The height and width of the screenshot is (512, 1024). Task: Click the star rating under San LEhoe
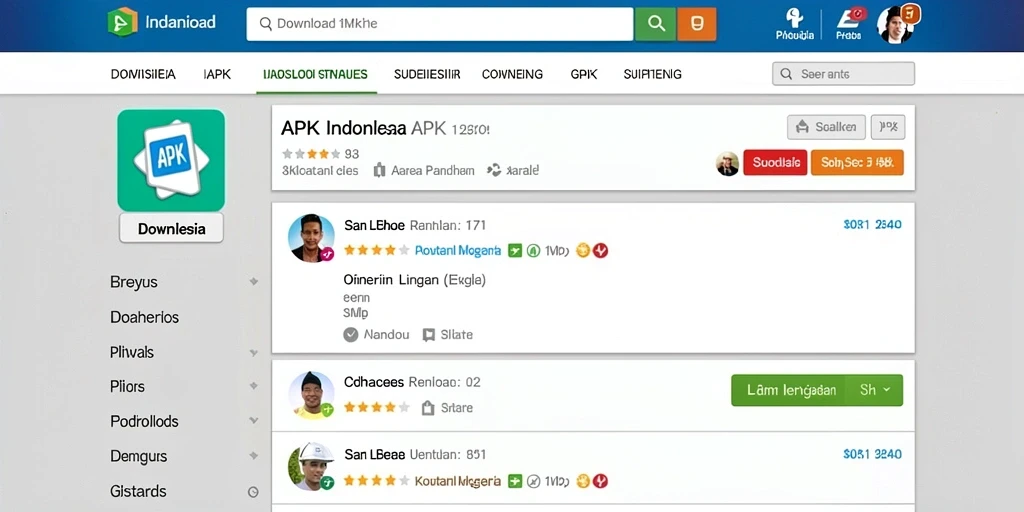tap(376, 250)
